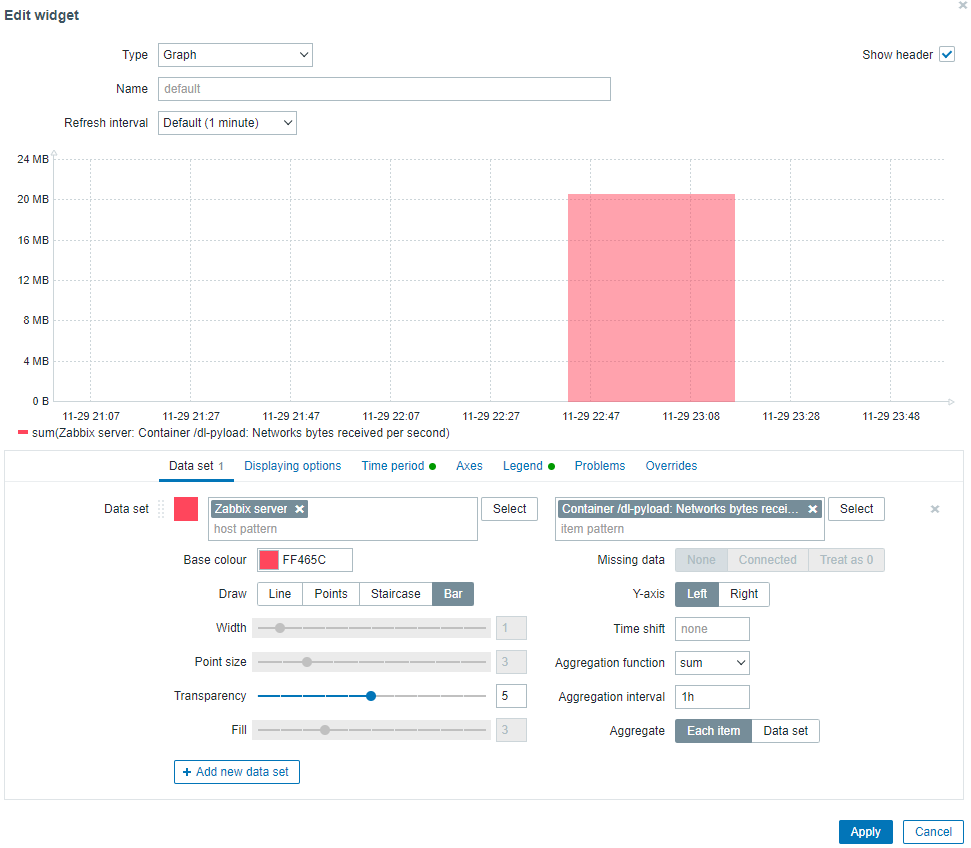
Task: Set Draw style to Bar
Action: point(453,594)
